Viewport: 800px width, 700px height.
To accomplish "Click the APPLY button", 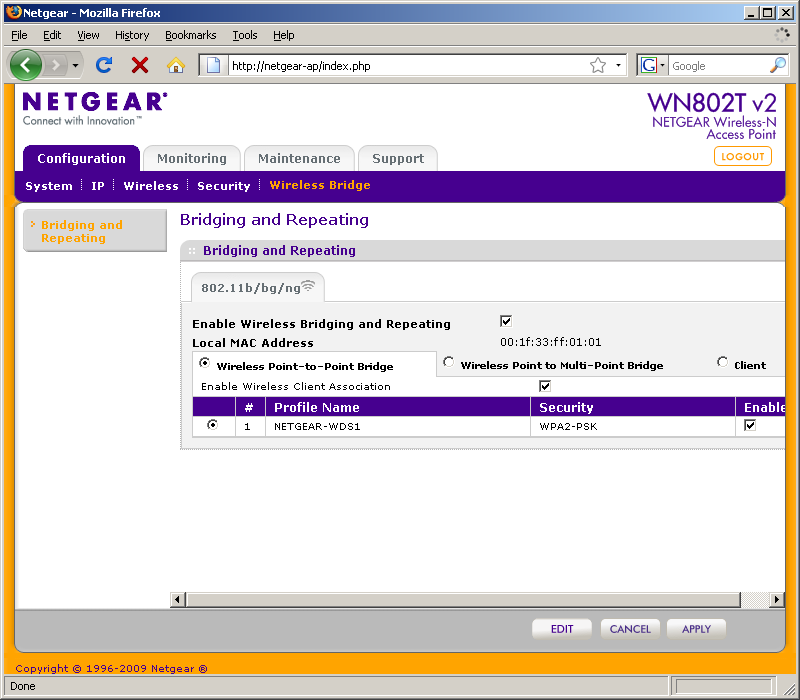I will [x=696, y=629].
